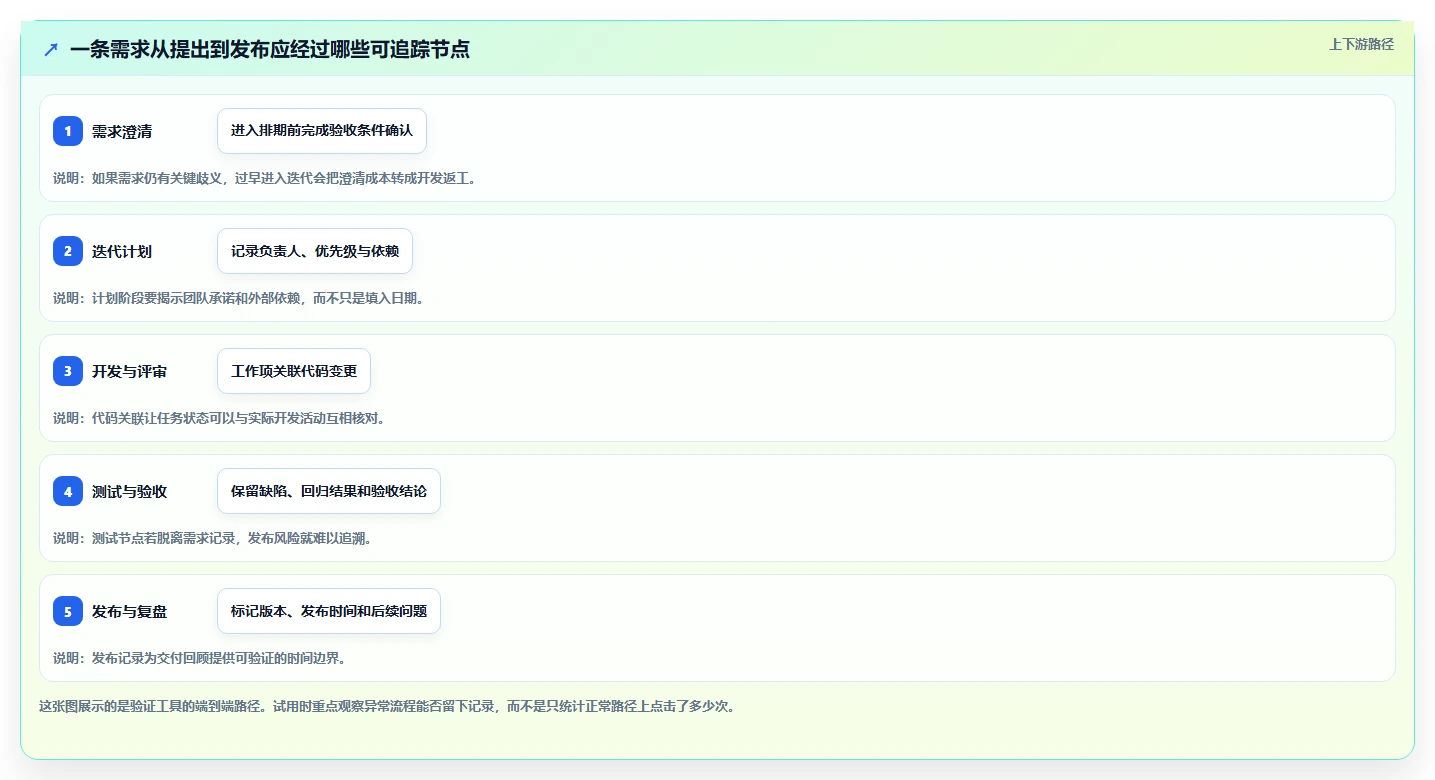Click the 进入排期前完成验收条件确认 chip
1435x780 pixels.
point(322,131)
